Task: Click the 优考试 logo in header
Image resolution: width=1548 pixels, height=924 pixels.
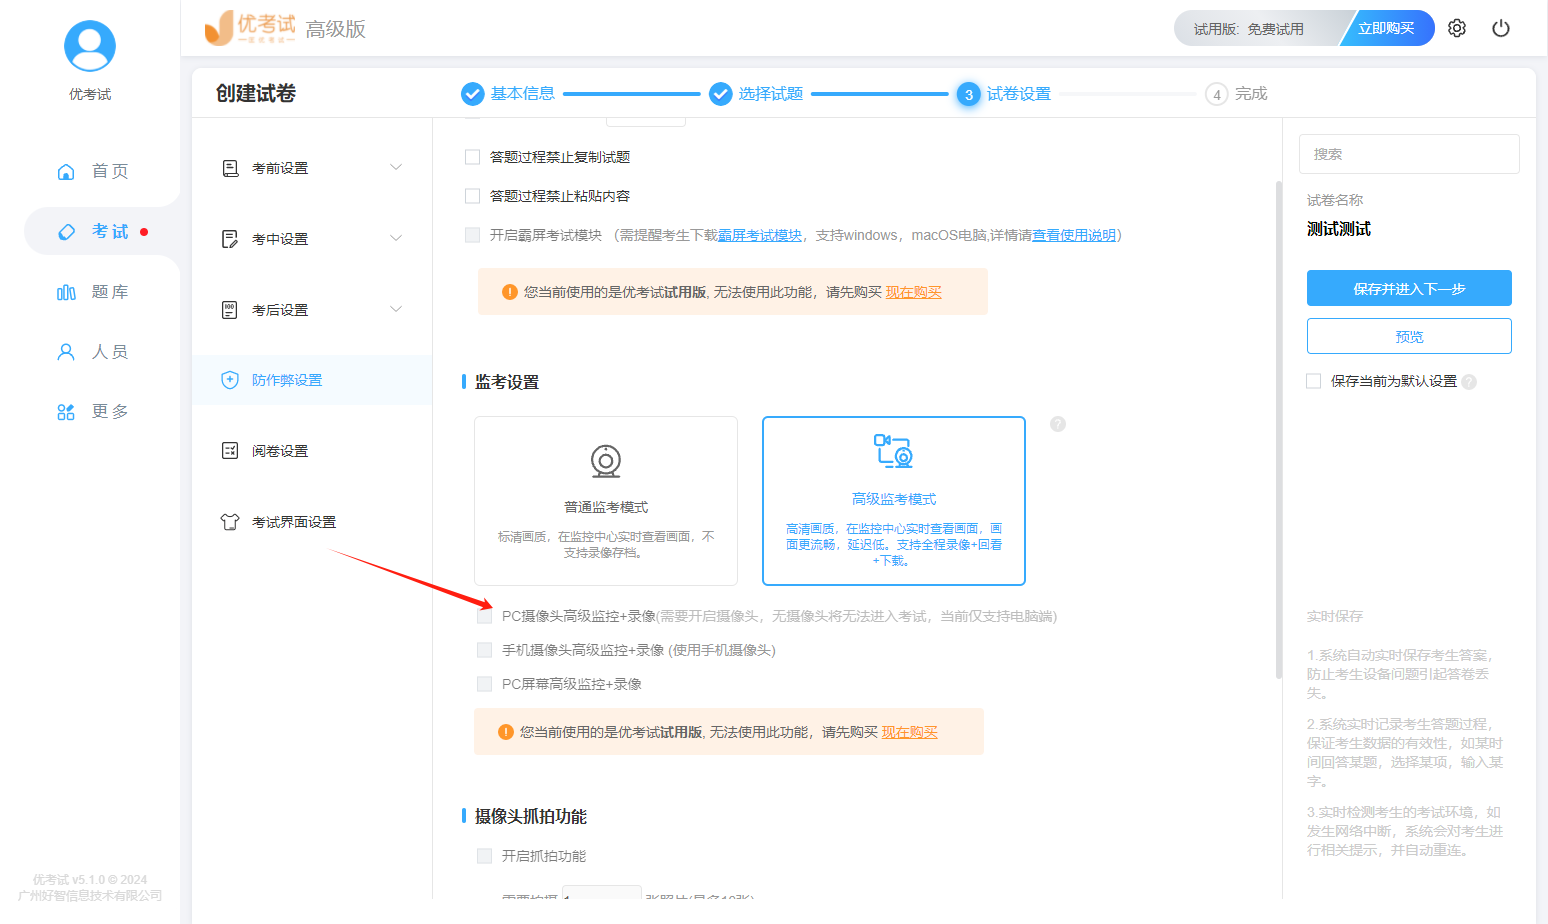Action: point(250,28)
